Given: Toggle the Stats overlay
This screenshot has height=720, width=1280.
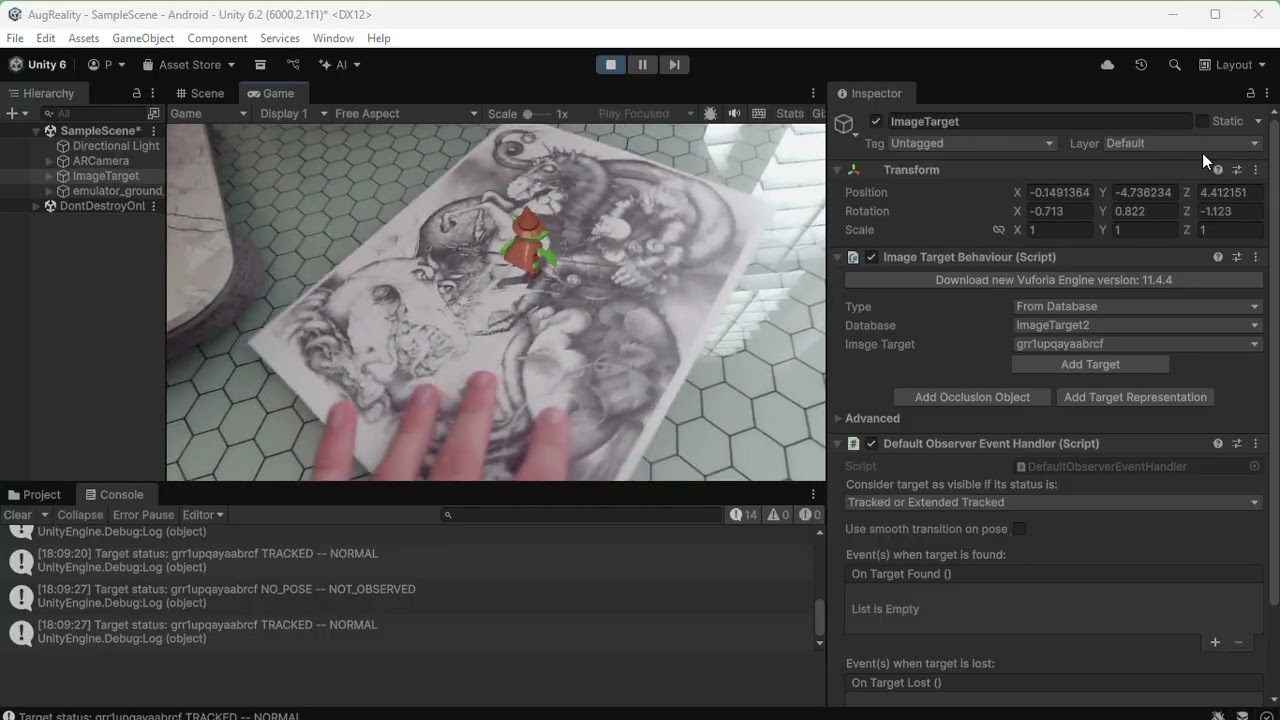Looking at the screenshot, I should 790,114.
